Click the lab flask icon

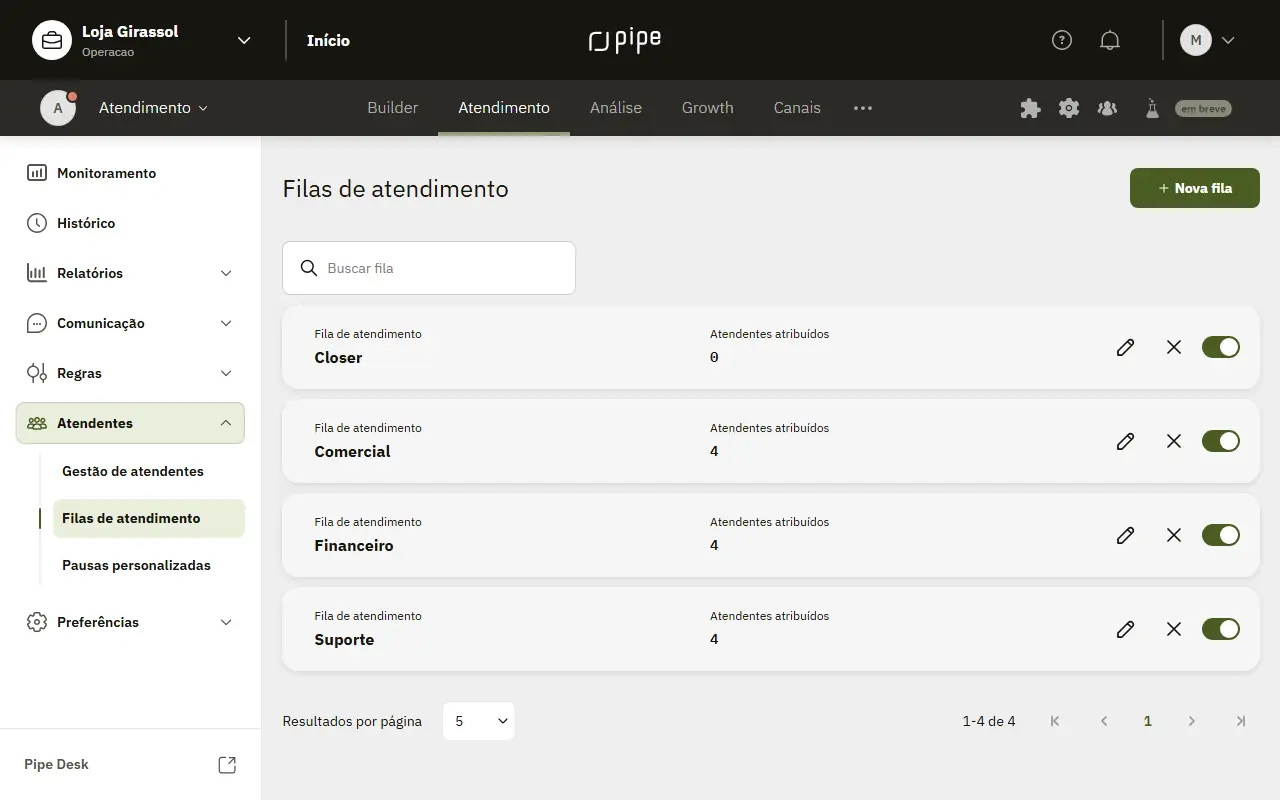coord(1152,108)
